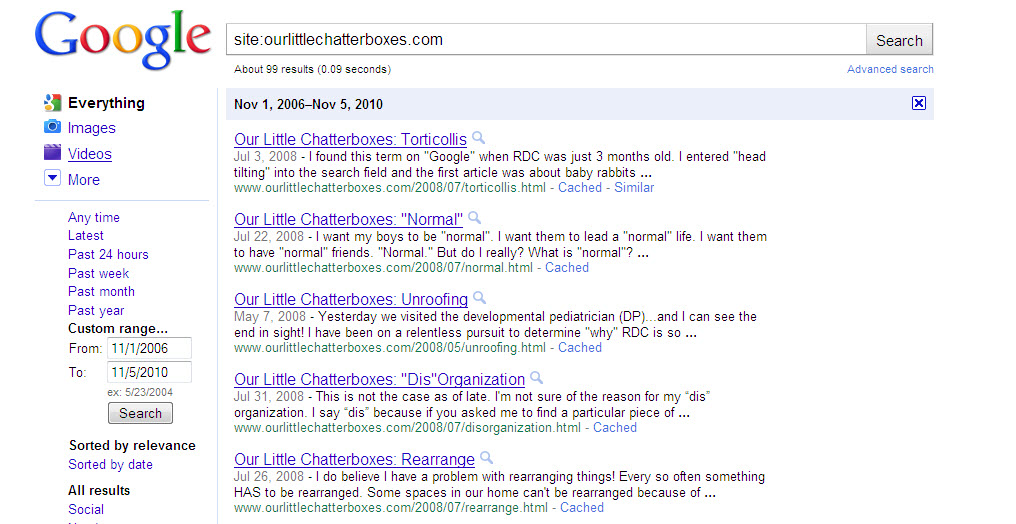
Task: Close the date range filter bar
Action: click(919, 103)
